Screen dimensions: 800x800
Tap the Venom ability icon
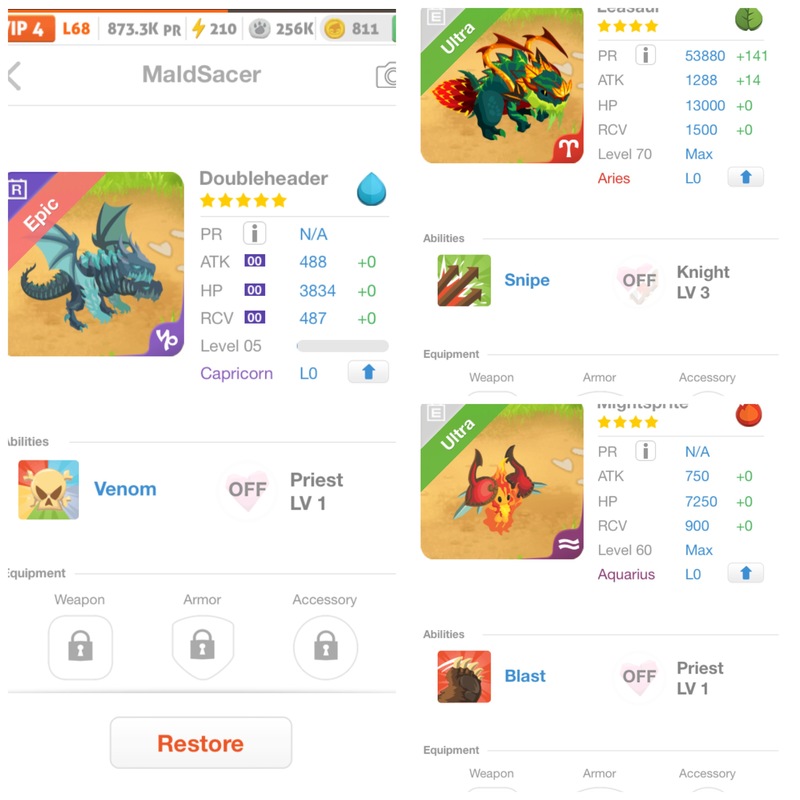pyautogui.click(x=48, y=489)
